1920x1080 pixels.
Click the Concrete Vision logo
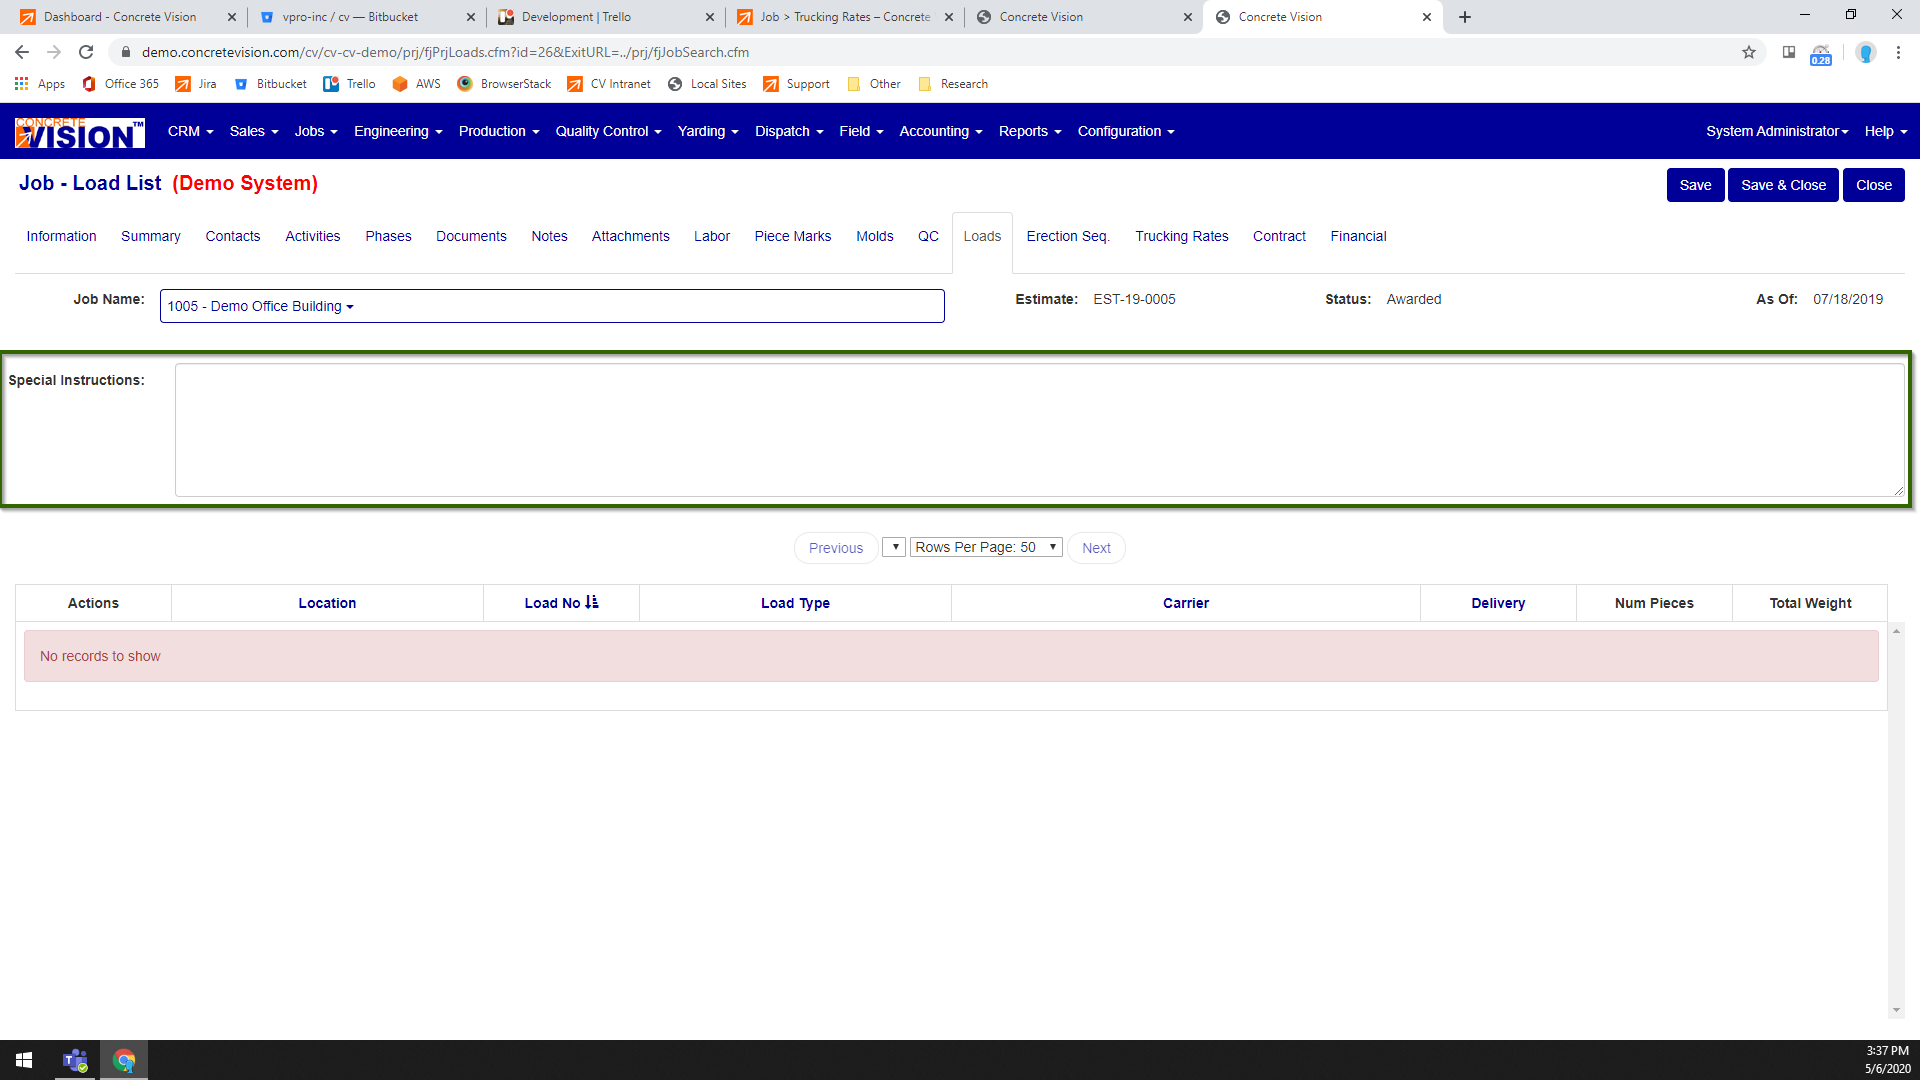pos(80,132)
